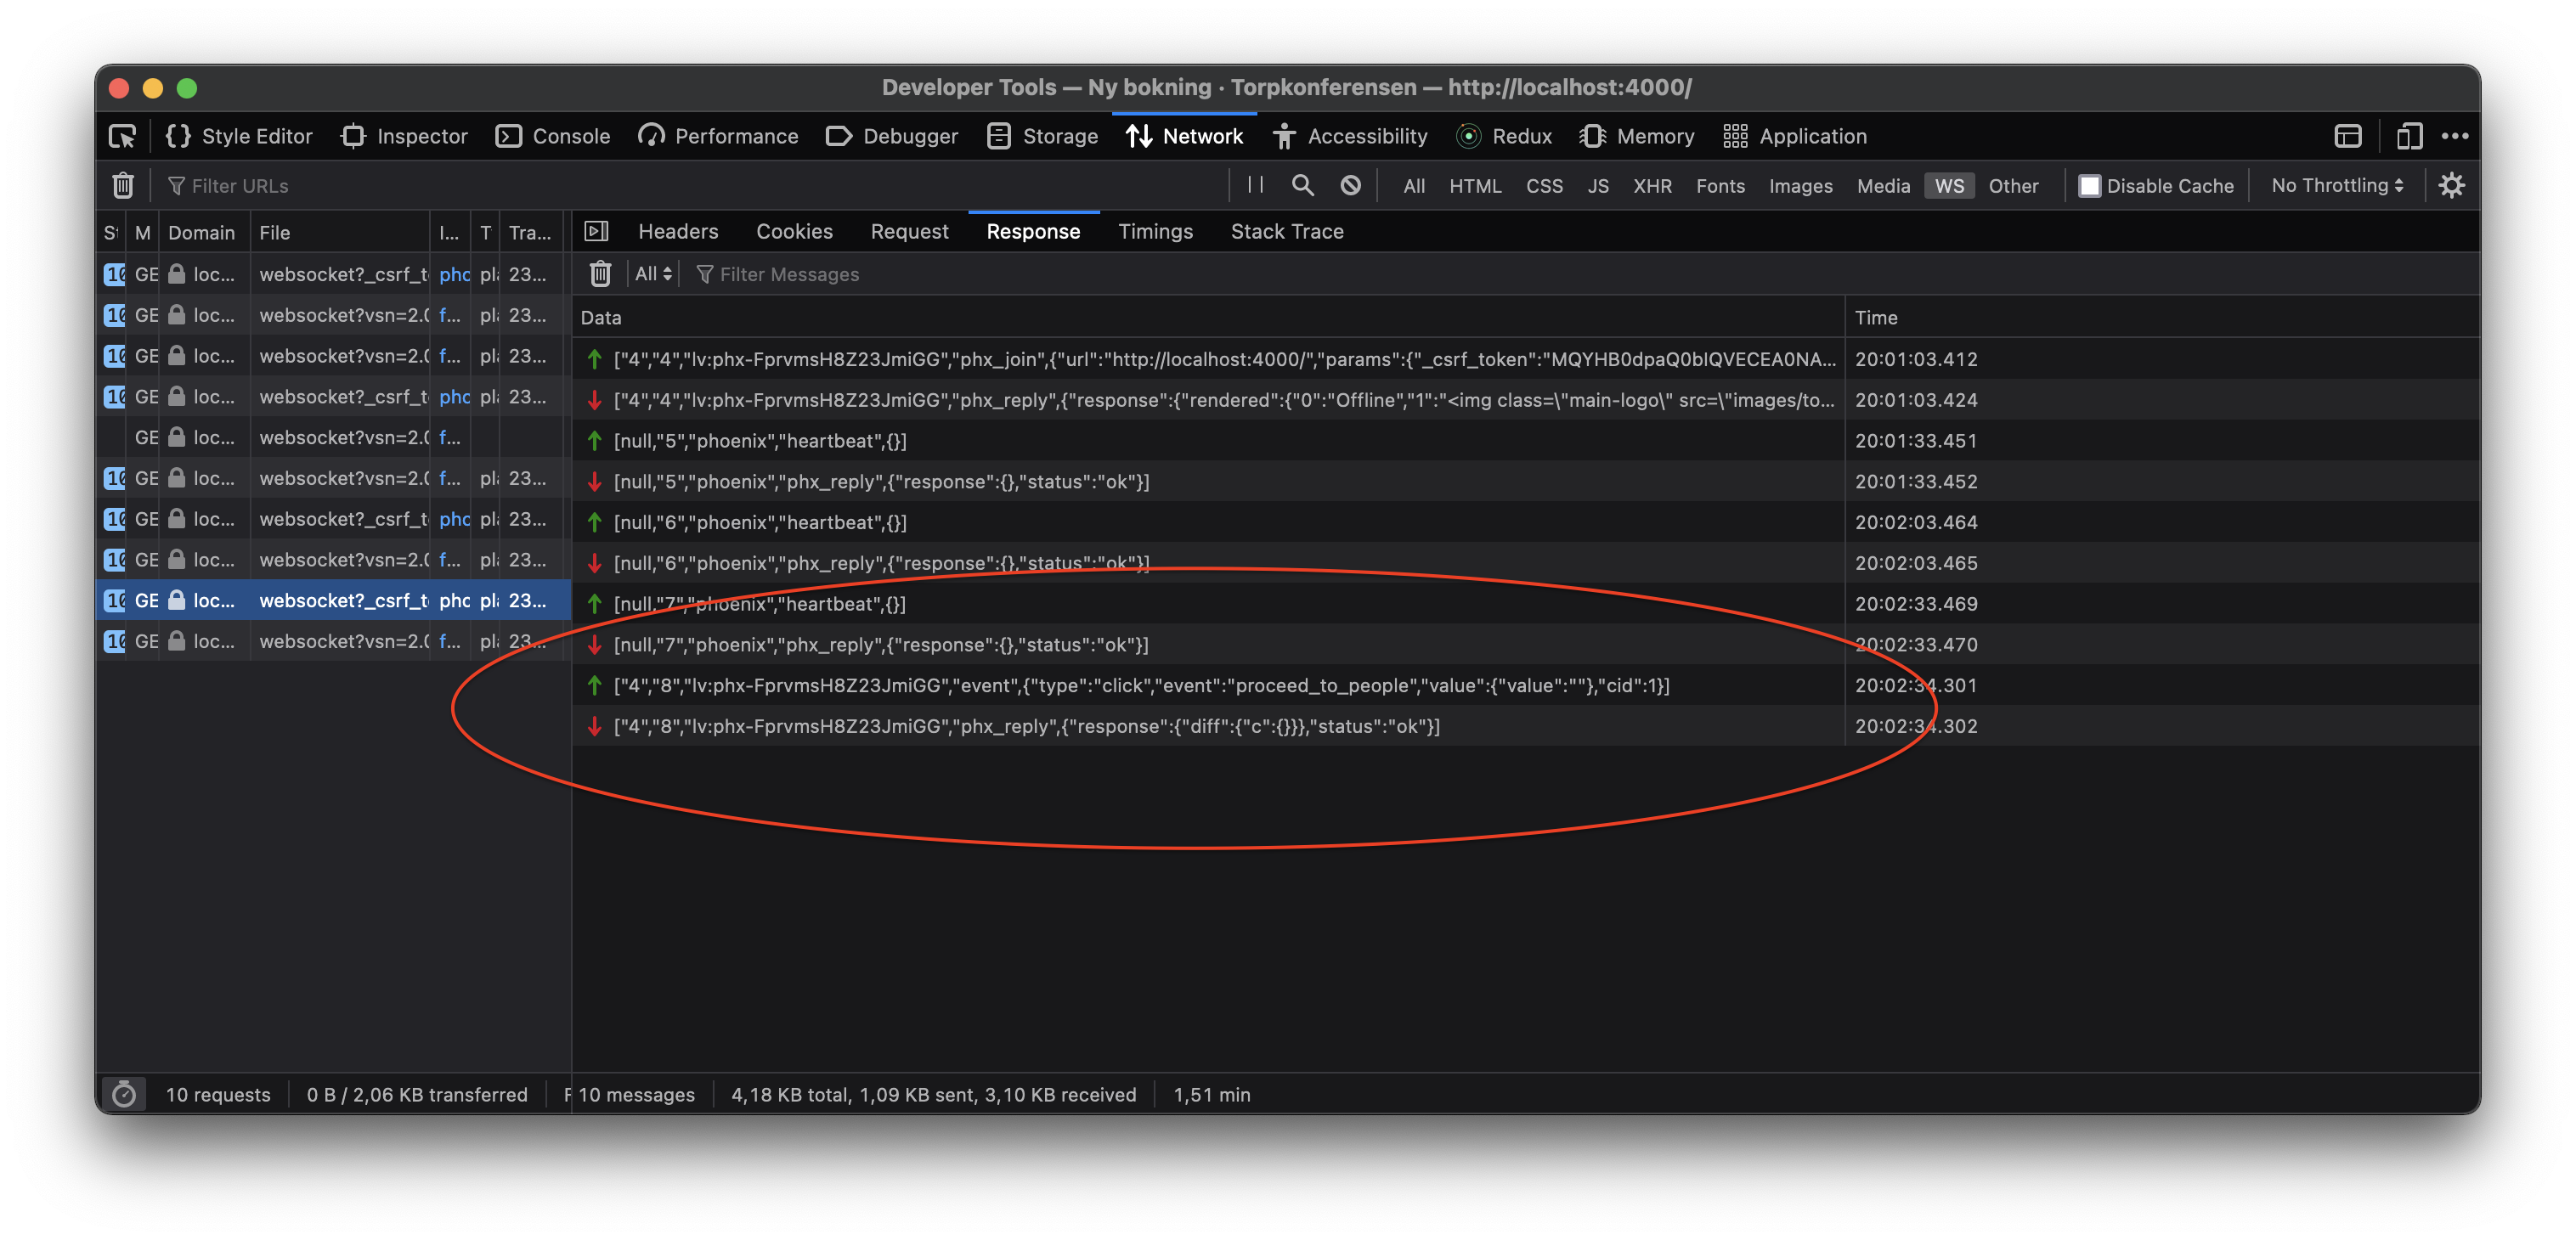Switch to the Console panel
This screenshot has height=1240, width=2576.
point(553,136)
